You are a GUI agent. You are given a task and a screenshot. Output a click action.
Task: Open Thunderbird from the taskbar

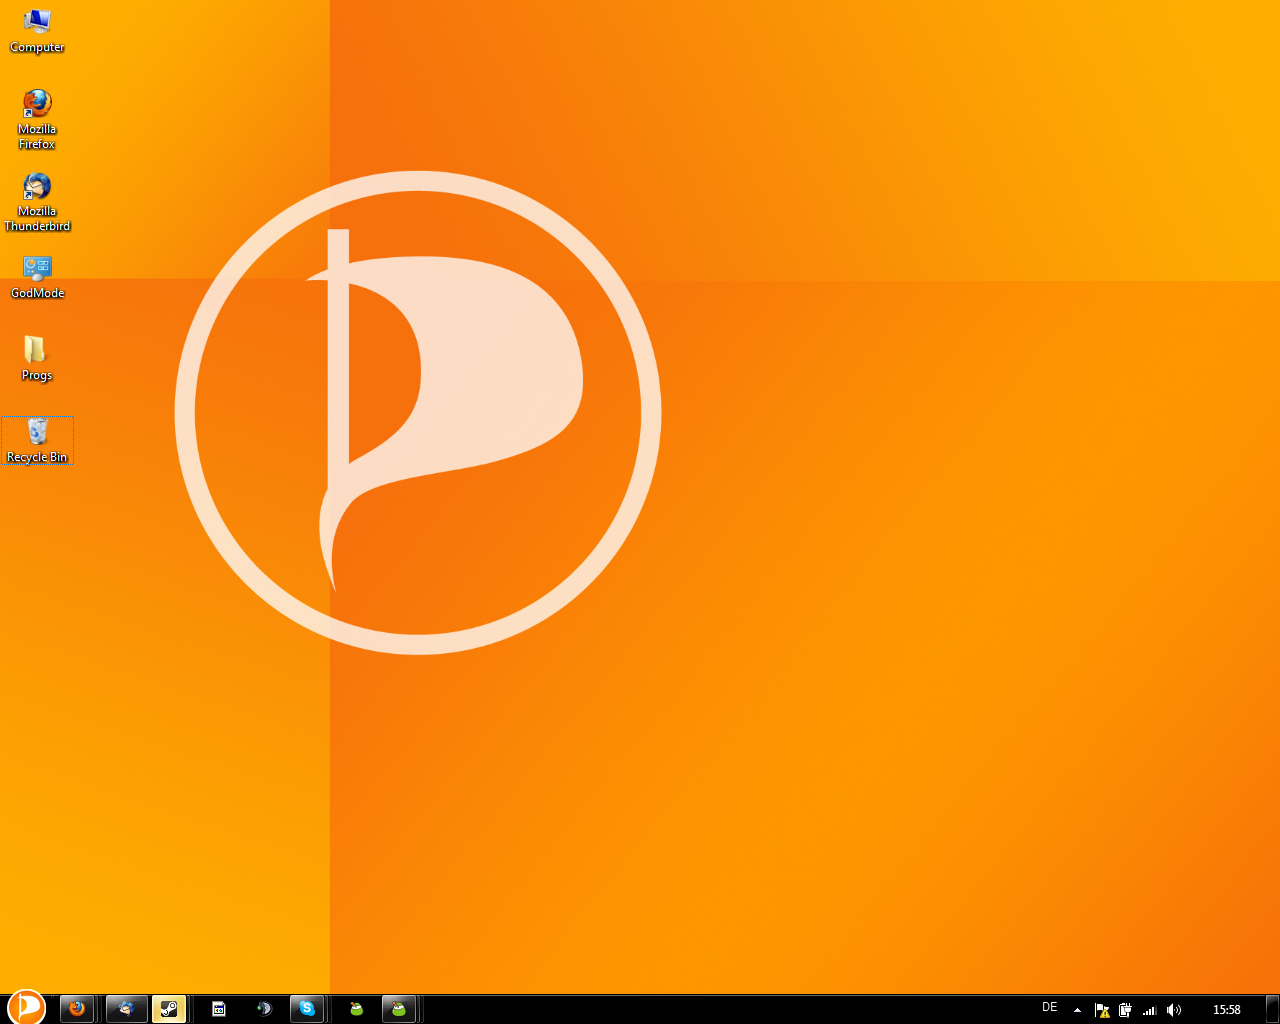click(x=127, y=1009)
